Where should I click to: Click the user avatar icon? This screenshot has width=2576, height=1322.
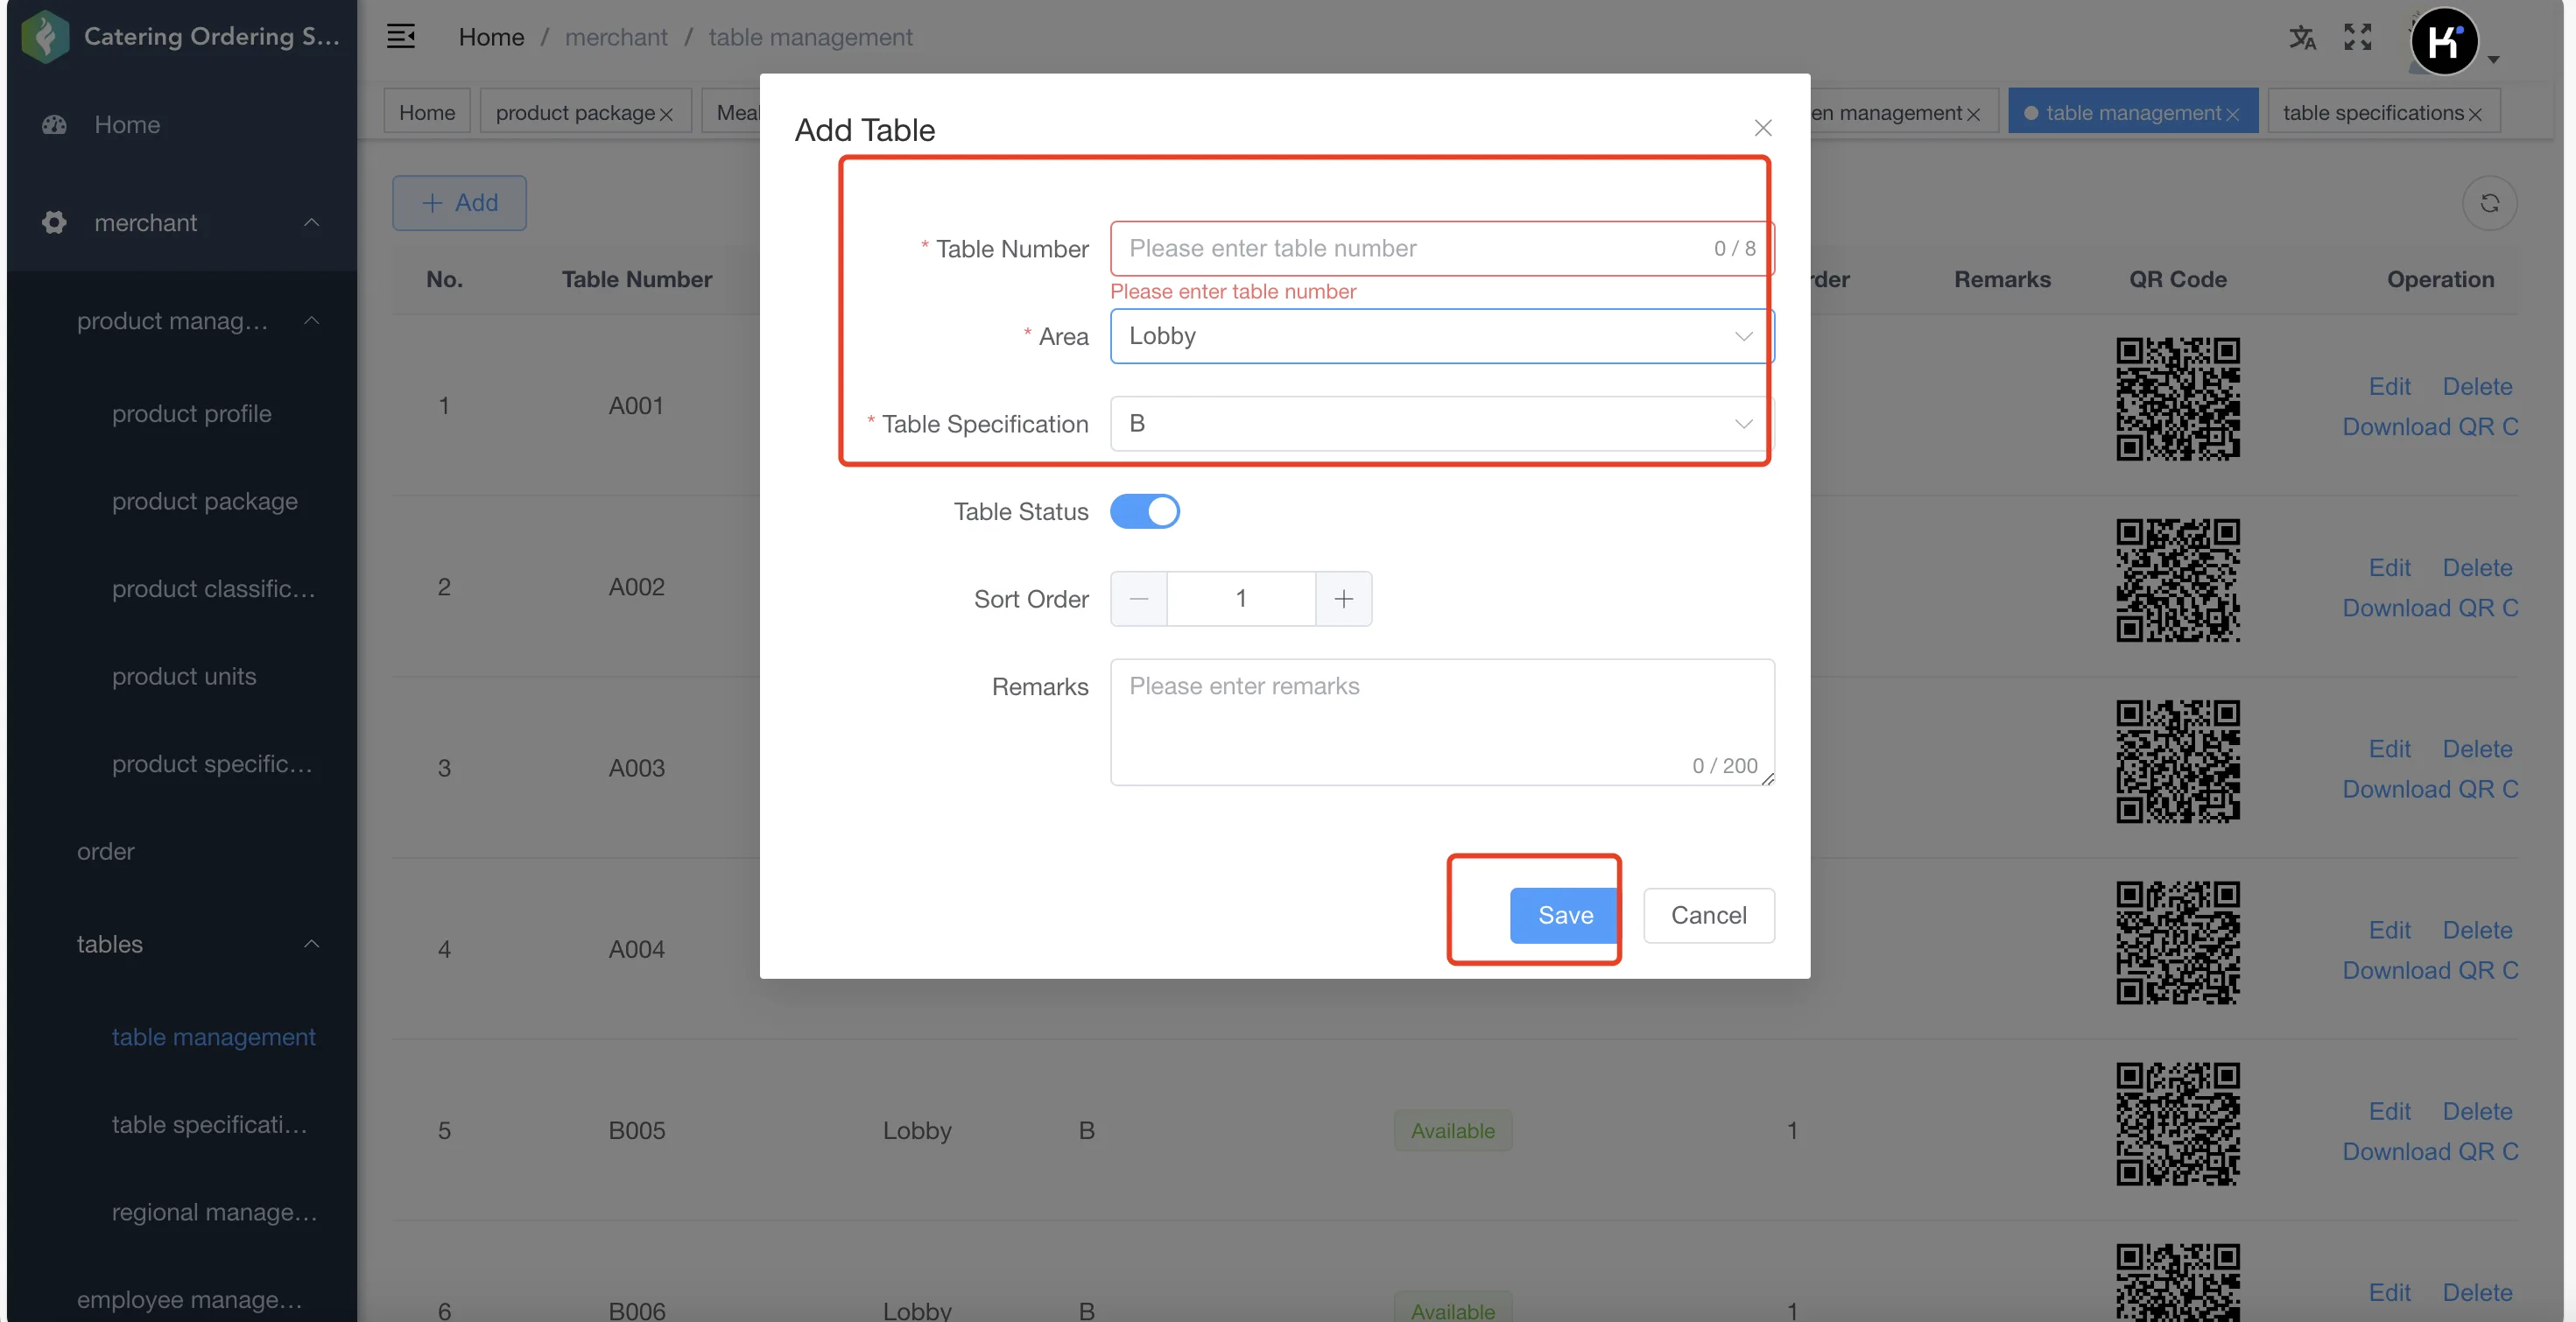click(x=2444, y=41)
